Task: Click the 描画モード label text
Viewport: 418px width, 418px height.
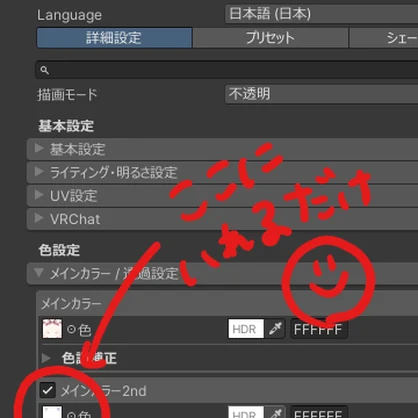Action: point(67,95)
